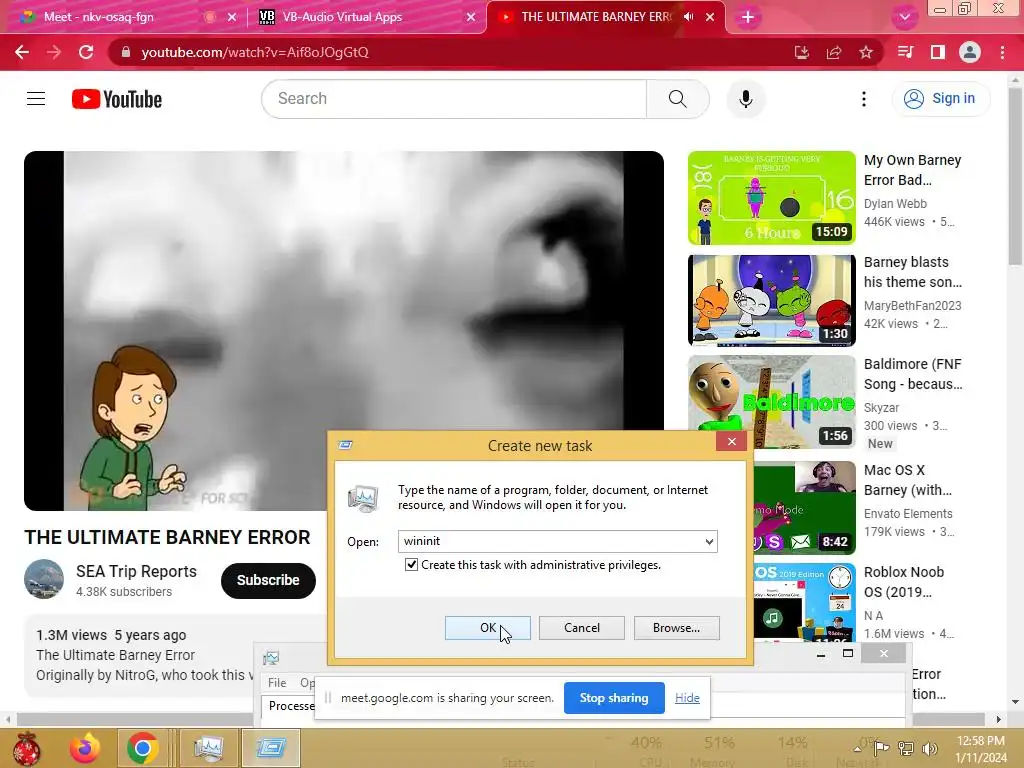Open the YouTube hamburger guide menu

tap(36, 99)
